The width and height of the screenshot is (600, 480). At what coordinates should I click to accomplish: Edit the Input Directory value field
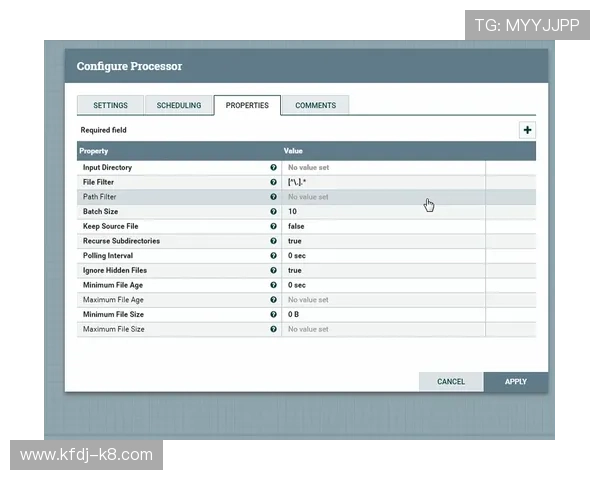pyautogui.click(x=383, y=168)
